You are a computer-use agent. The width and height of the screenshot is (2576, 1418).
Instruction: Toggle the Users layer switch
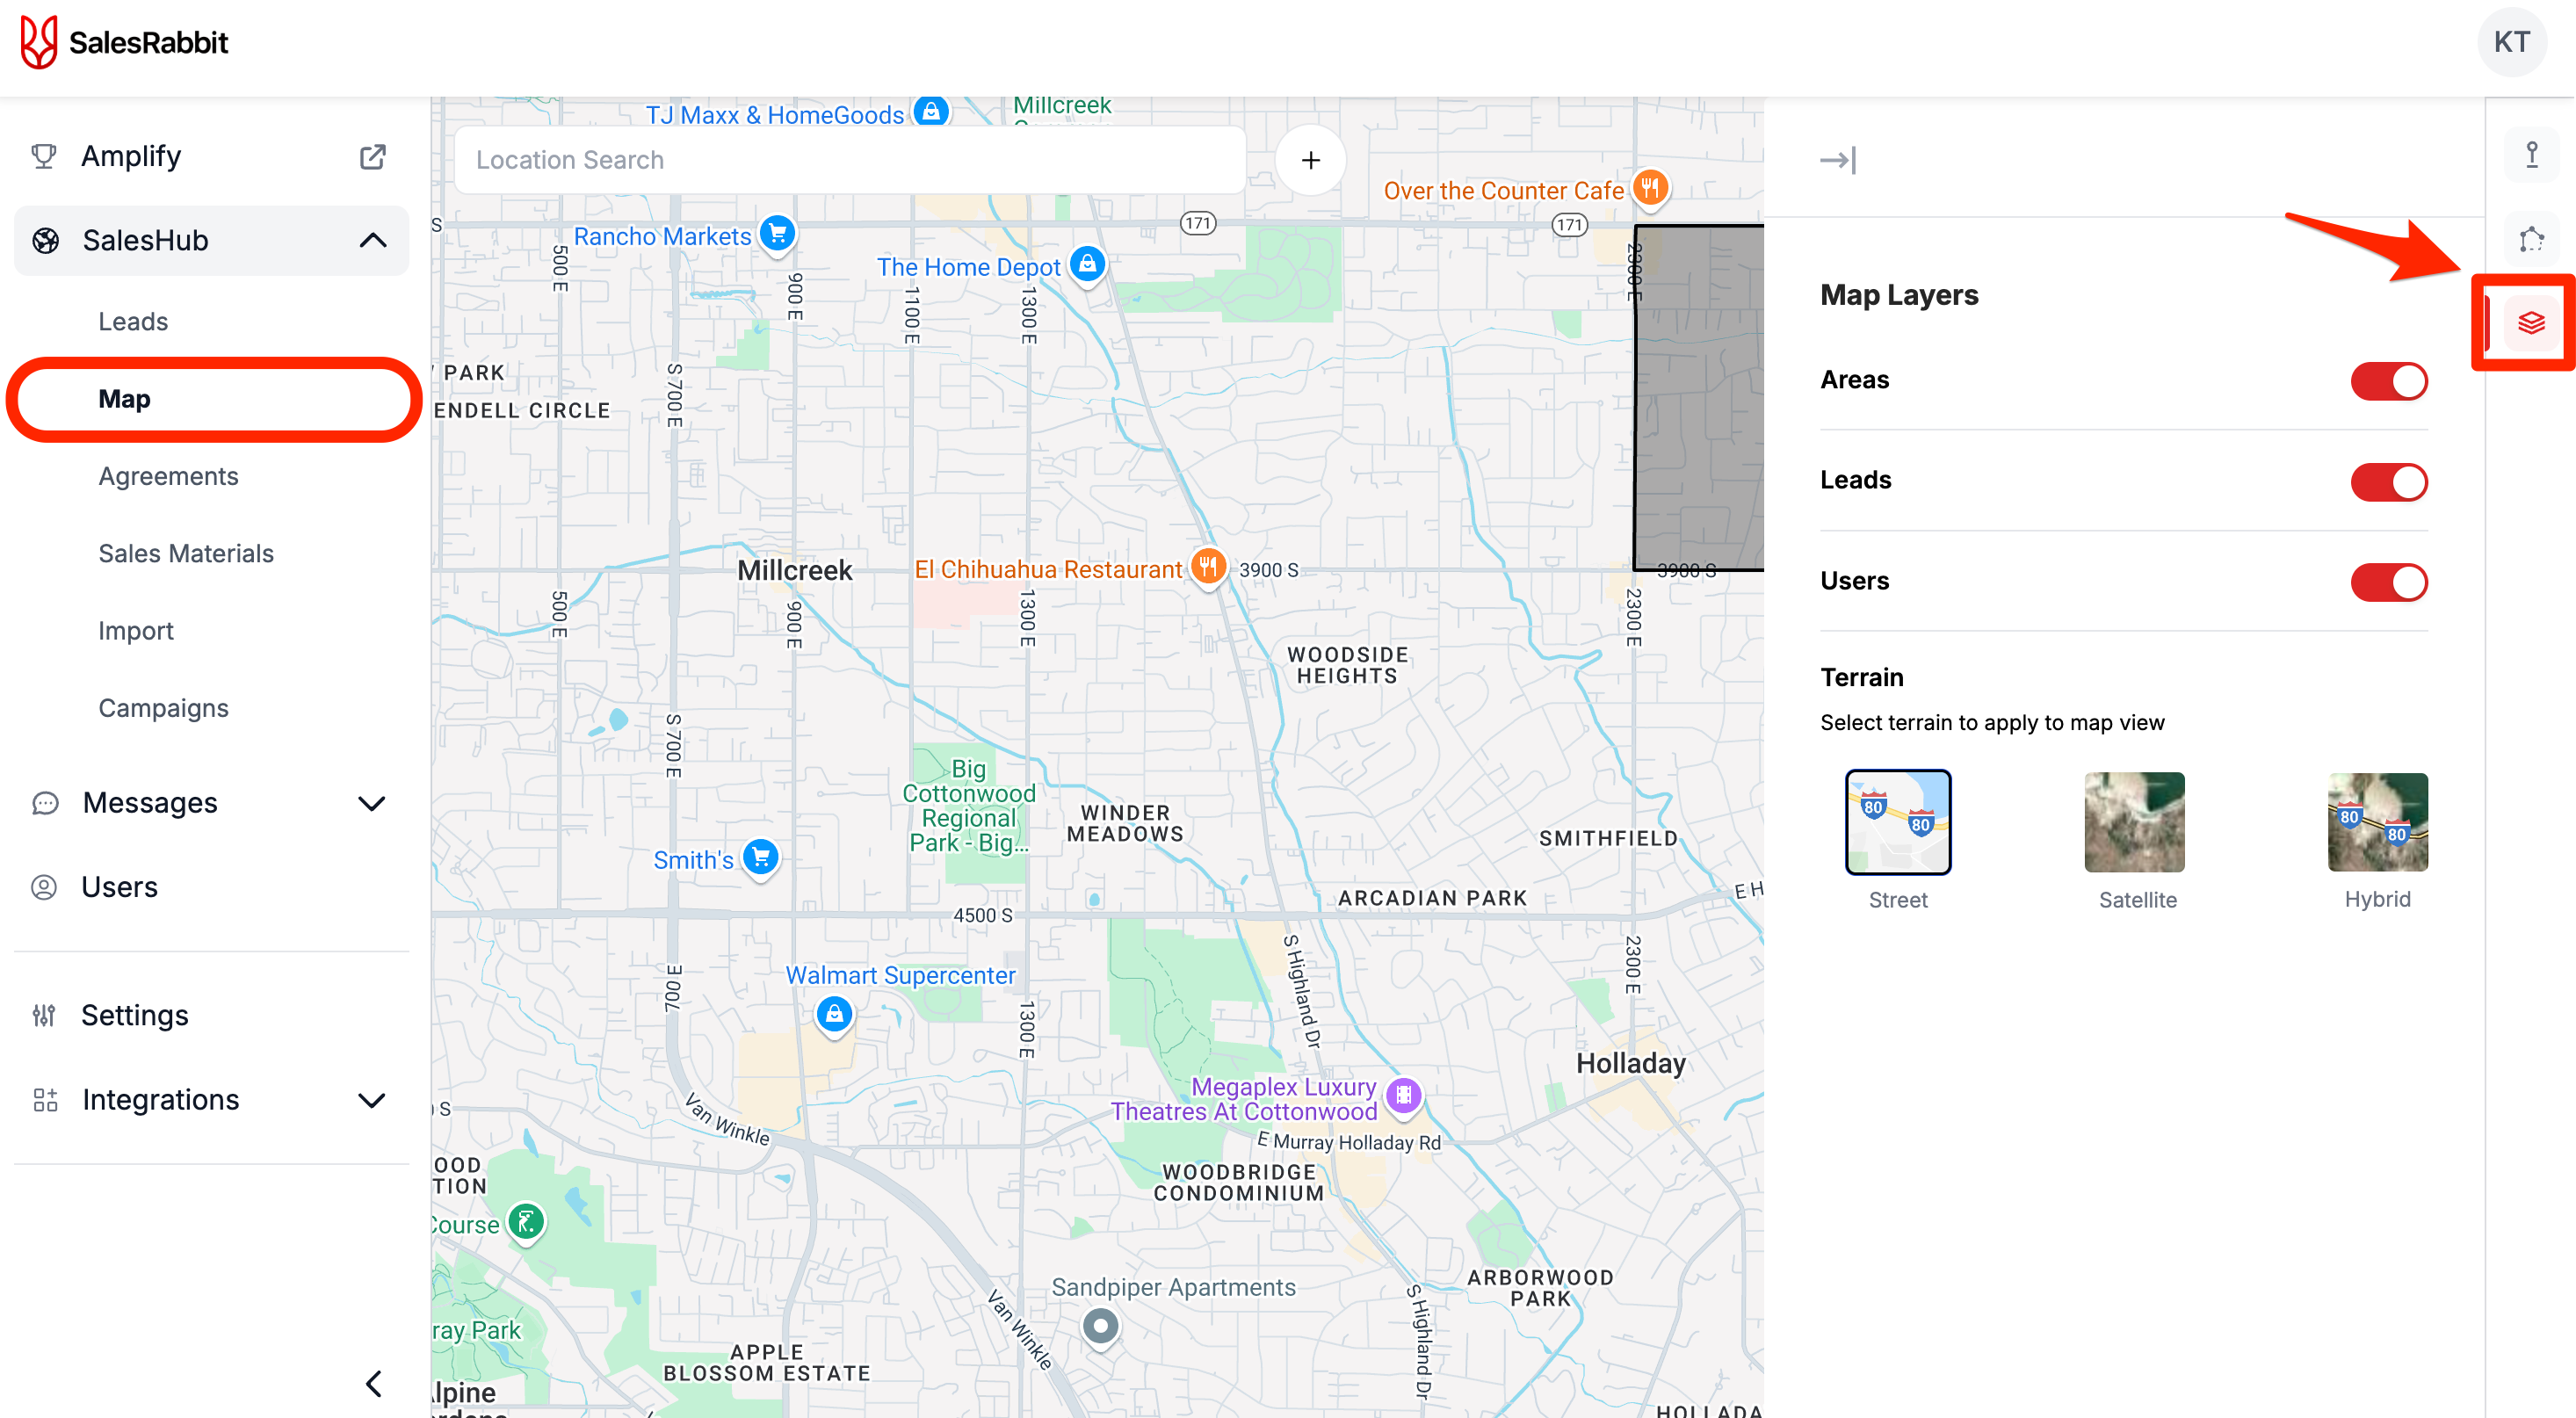pyautogui.click(x=2389, y=583)
